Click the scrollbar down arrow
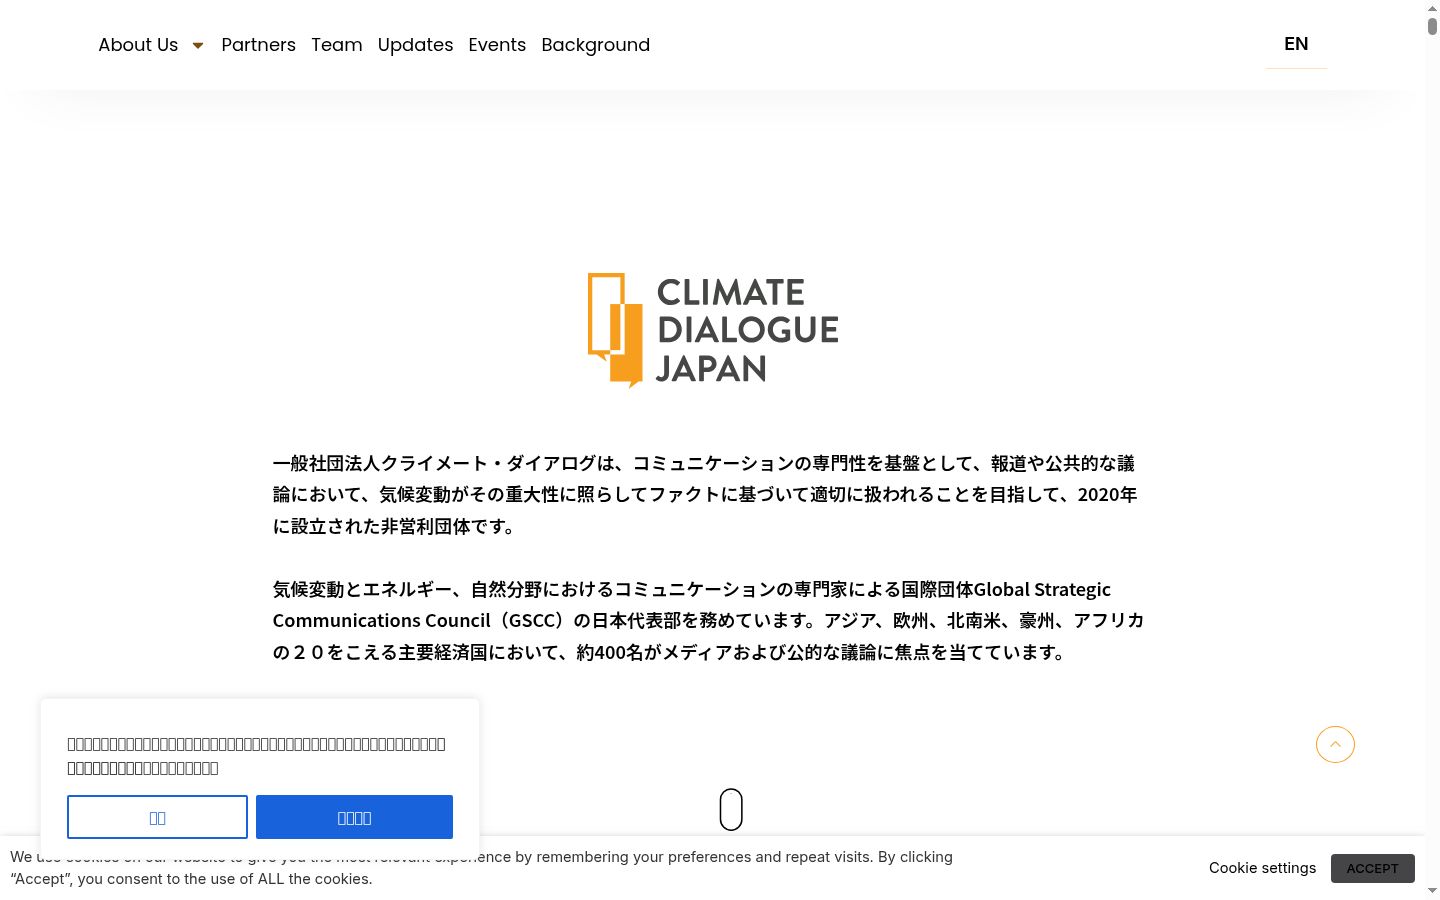1440x900 pixels. (x=1432, y=891)
